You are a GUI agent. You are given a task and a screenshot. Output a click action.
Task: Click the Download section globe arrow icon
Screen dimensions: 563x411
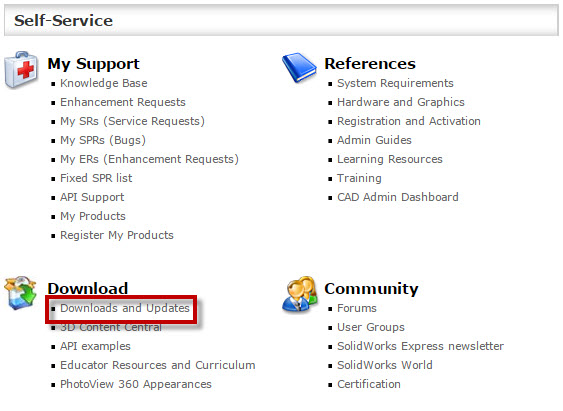20,293
